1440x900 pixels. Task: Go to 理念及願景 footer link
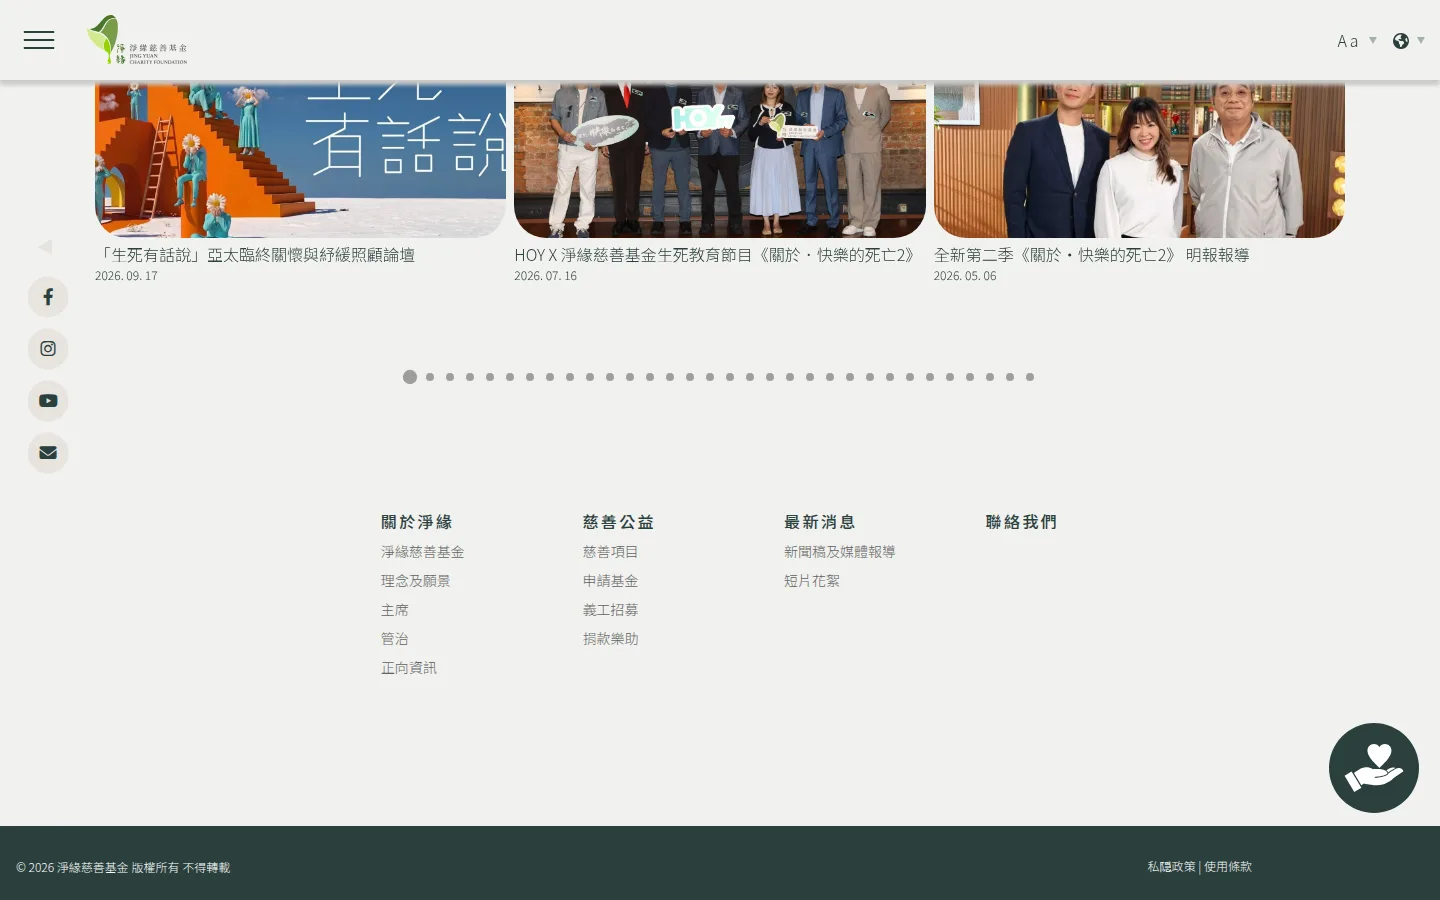tap(415, 581)
